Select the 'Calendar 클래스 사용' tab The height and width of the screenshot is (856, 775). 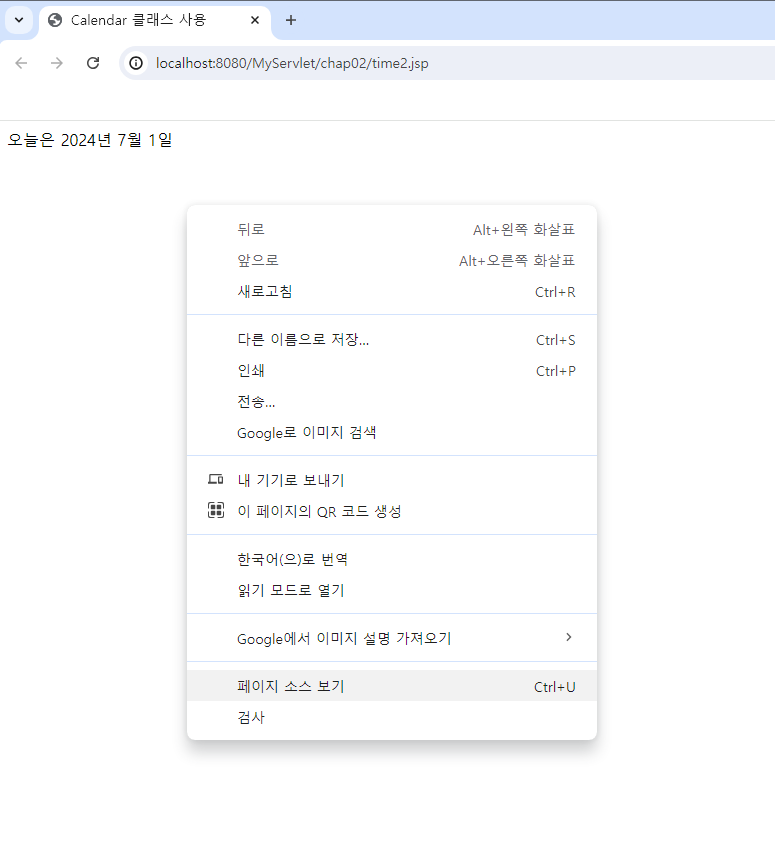click(x=155, y=21)
